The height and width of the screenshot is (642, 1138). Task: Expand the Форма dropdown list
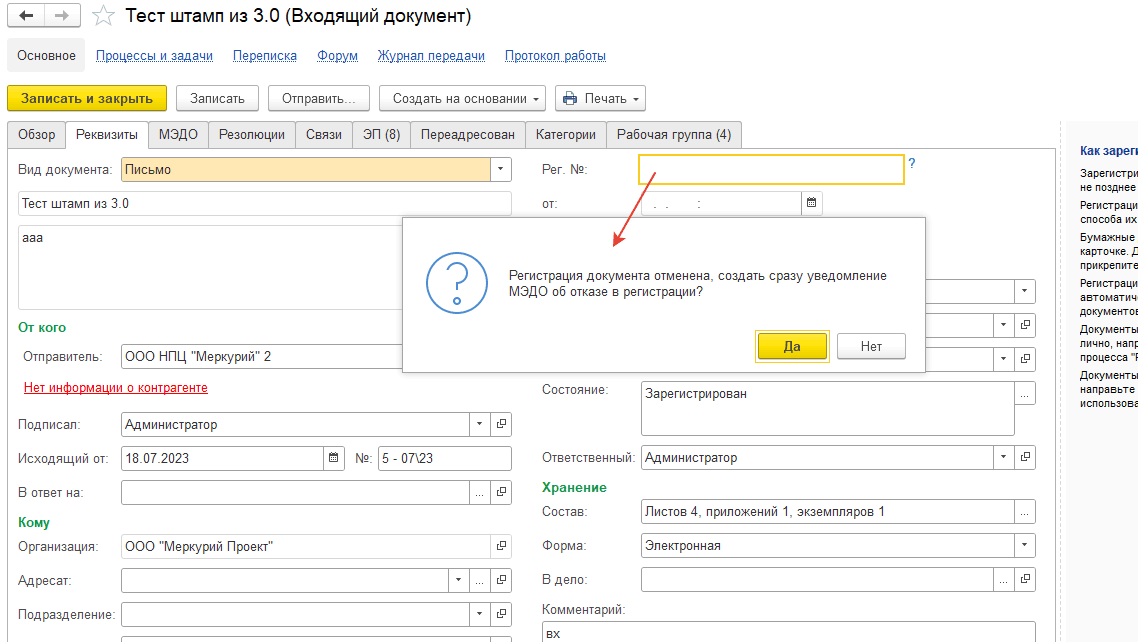click(x=1025, y=545)
